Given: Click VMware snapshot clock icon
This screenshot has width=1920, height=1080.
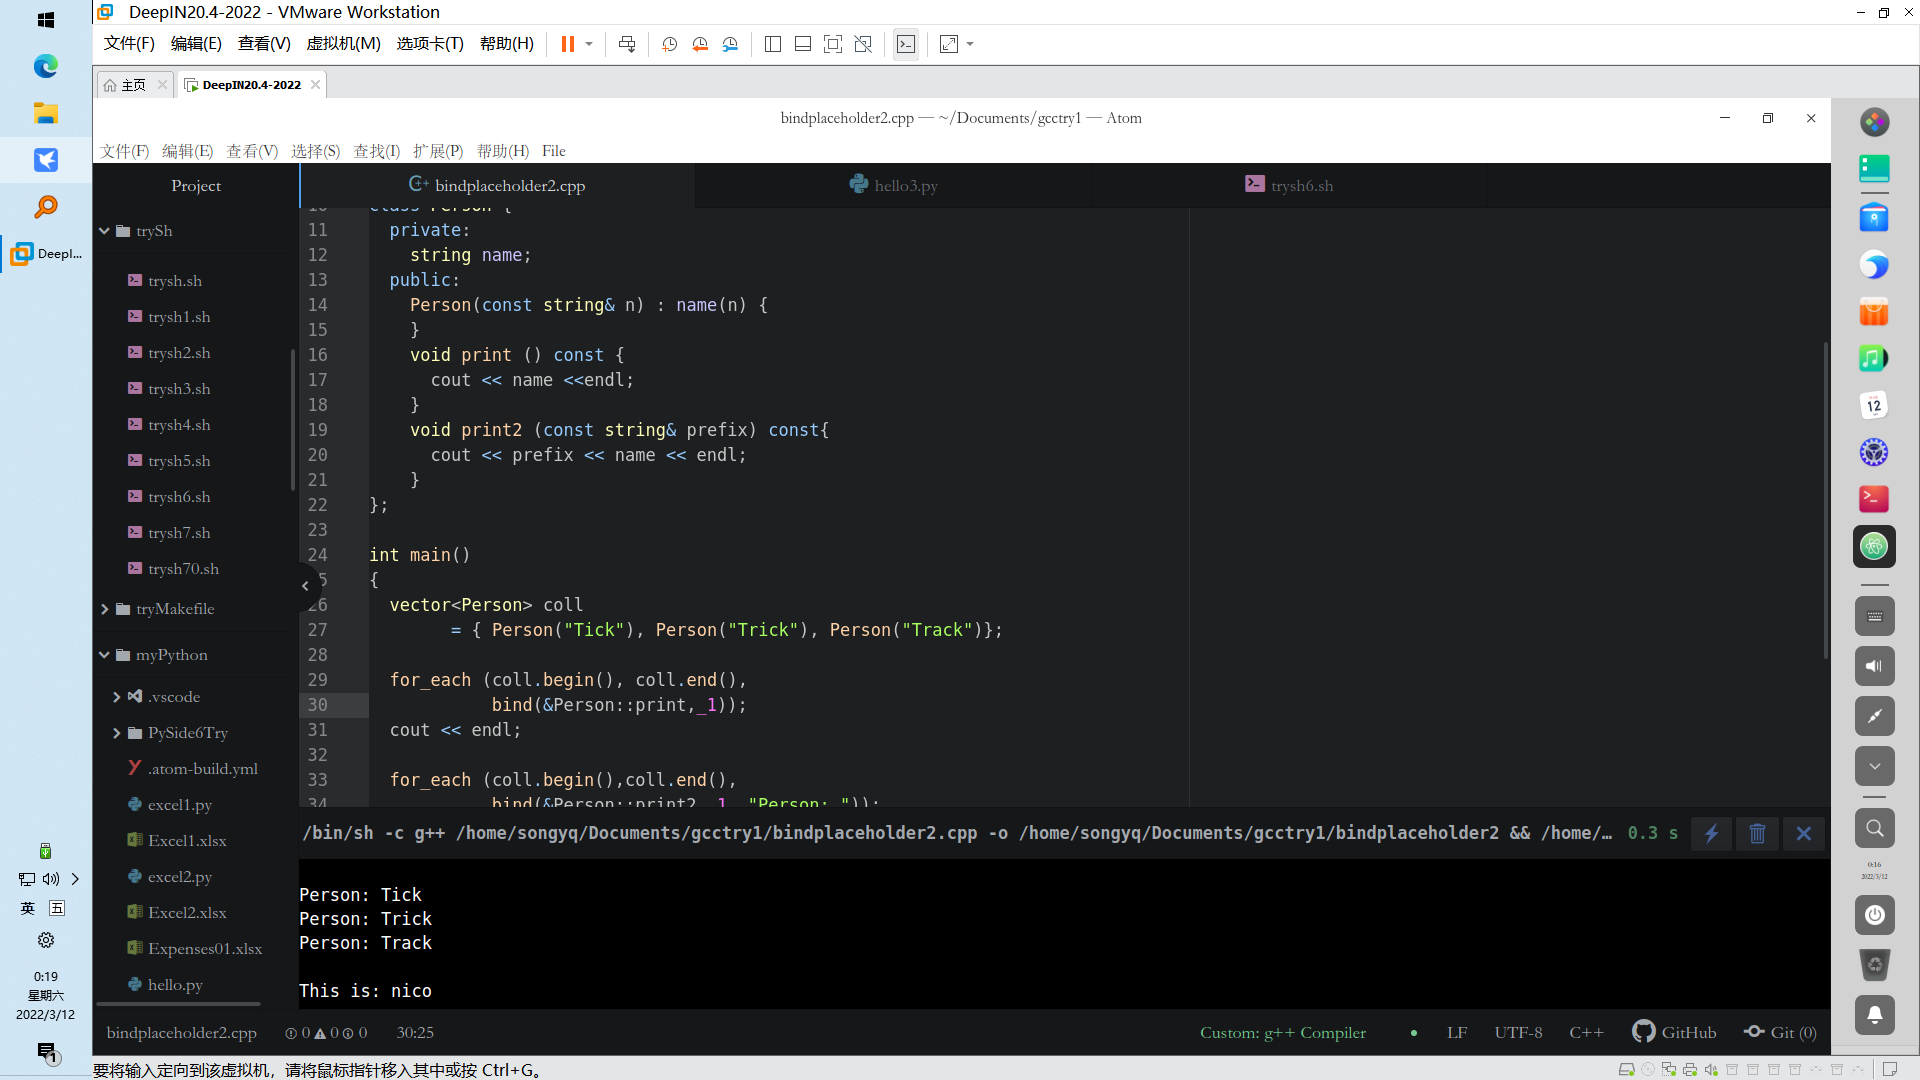Looking at the screenshot, I should coord(669,44).
